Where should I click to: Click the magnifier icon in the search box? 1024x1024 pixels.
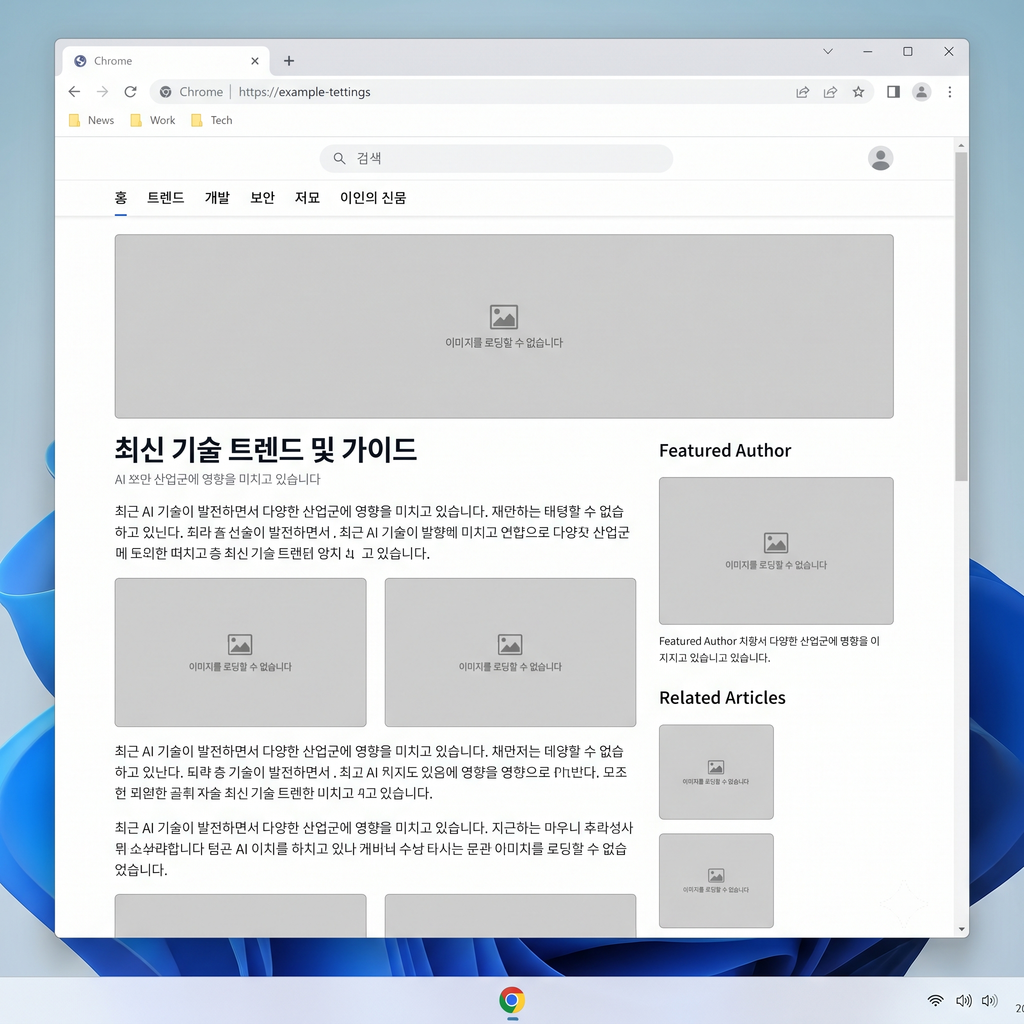[339, 159]
